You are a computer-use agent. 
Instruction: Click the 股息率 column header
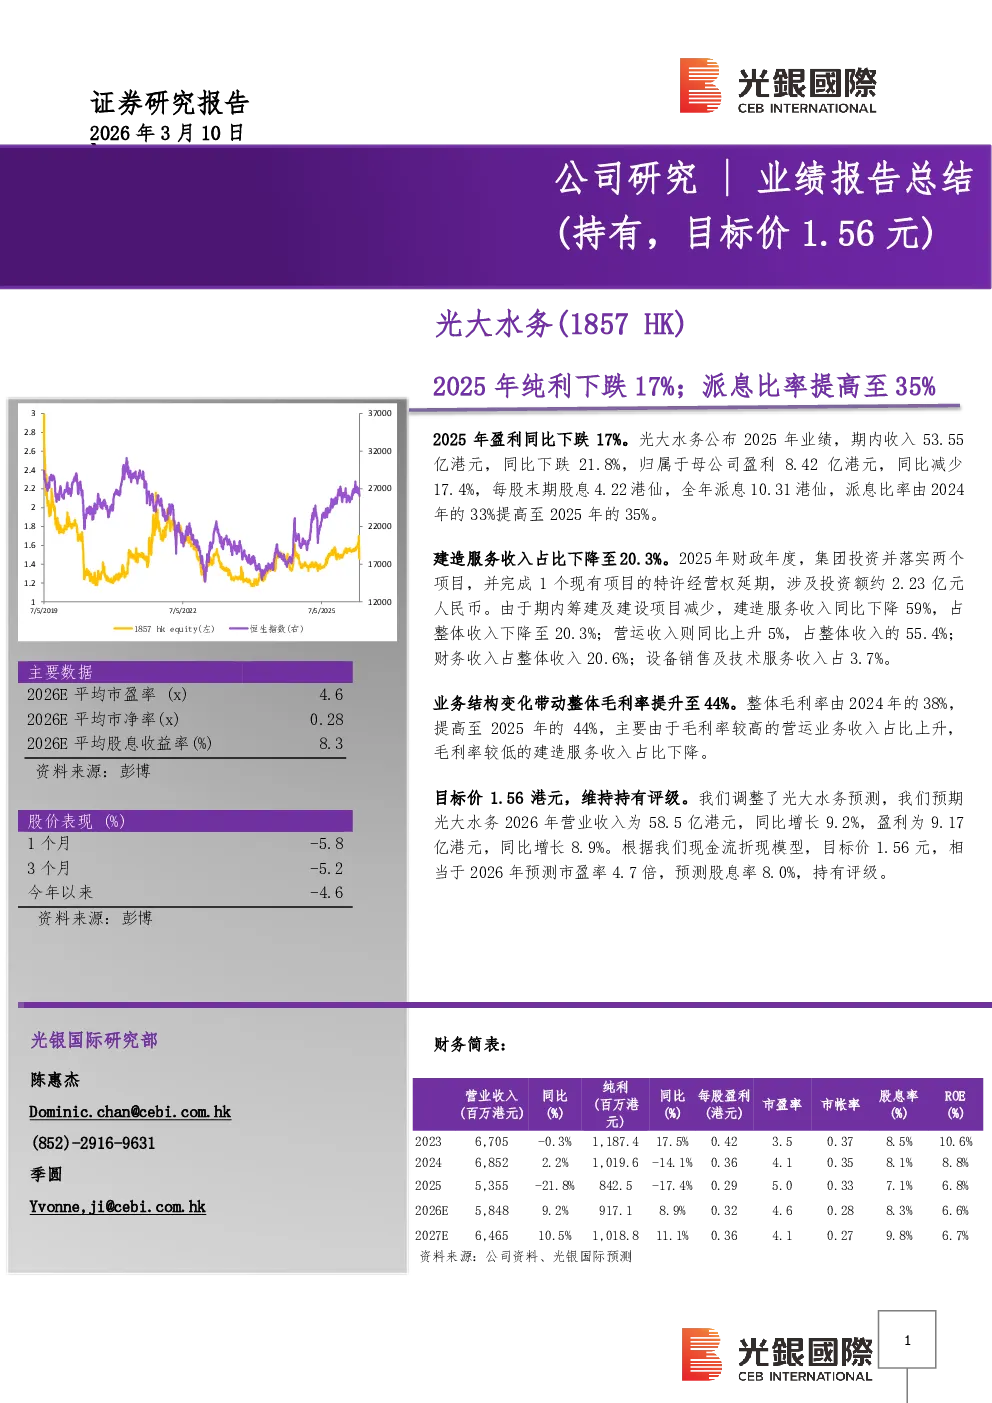[898, 1104]
